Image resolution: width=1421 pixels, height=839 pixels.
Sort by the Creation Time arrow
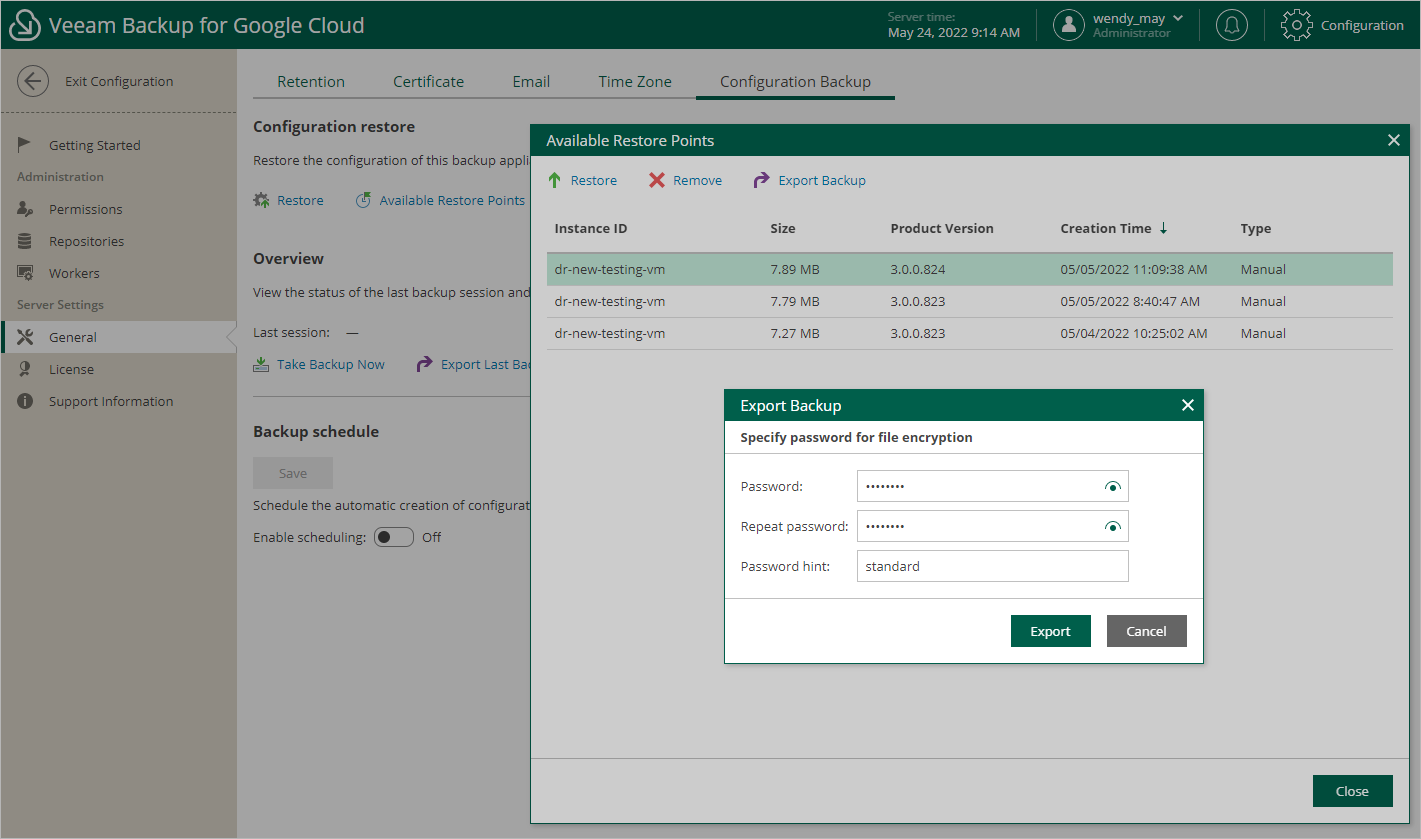pyautogui.click(x=1163, y=228)
